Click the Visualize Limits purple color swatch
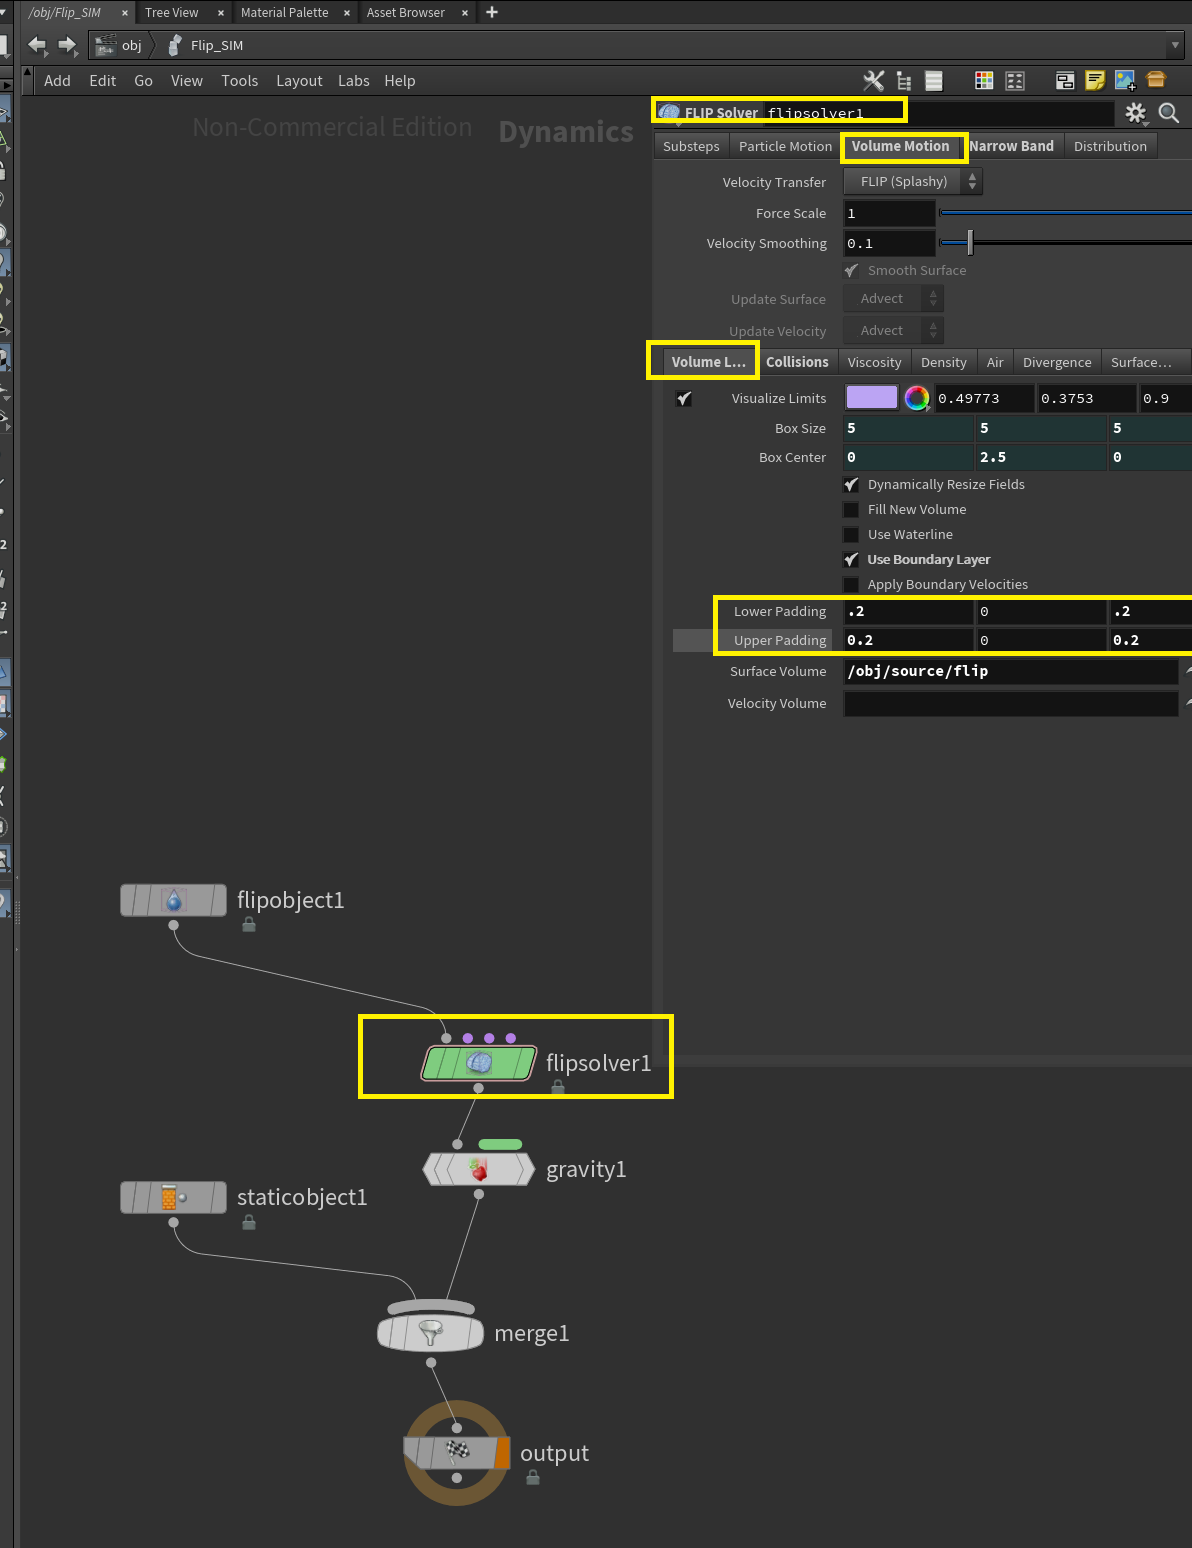This screenshot has height=1548, width=1192. click(x=872, y=397)
